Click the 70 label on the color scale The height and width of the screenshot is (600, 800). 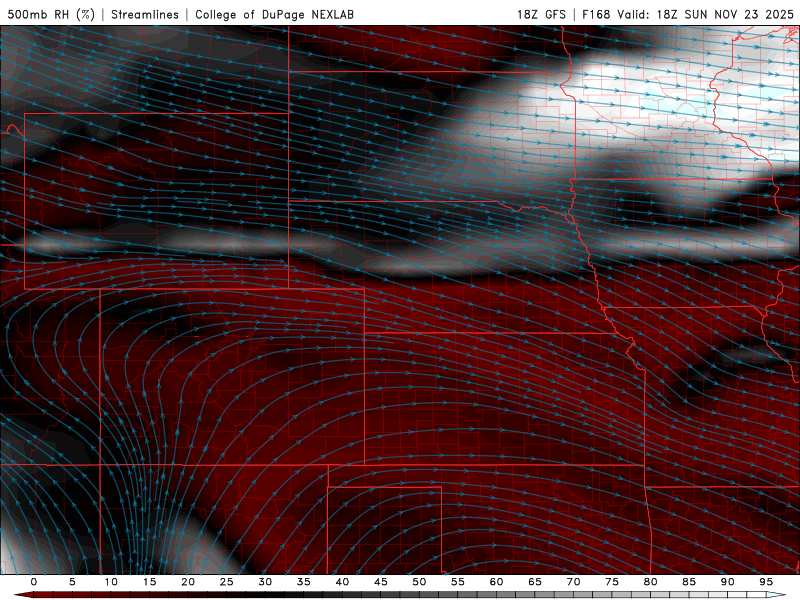point(573,582)
